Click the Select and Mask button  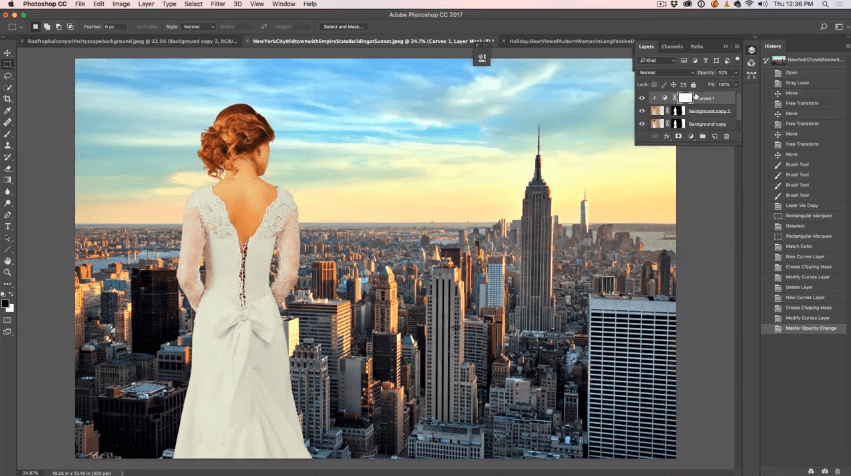343,27
